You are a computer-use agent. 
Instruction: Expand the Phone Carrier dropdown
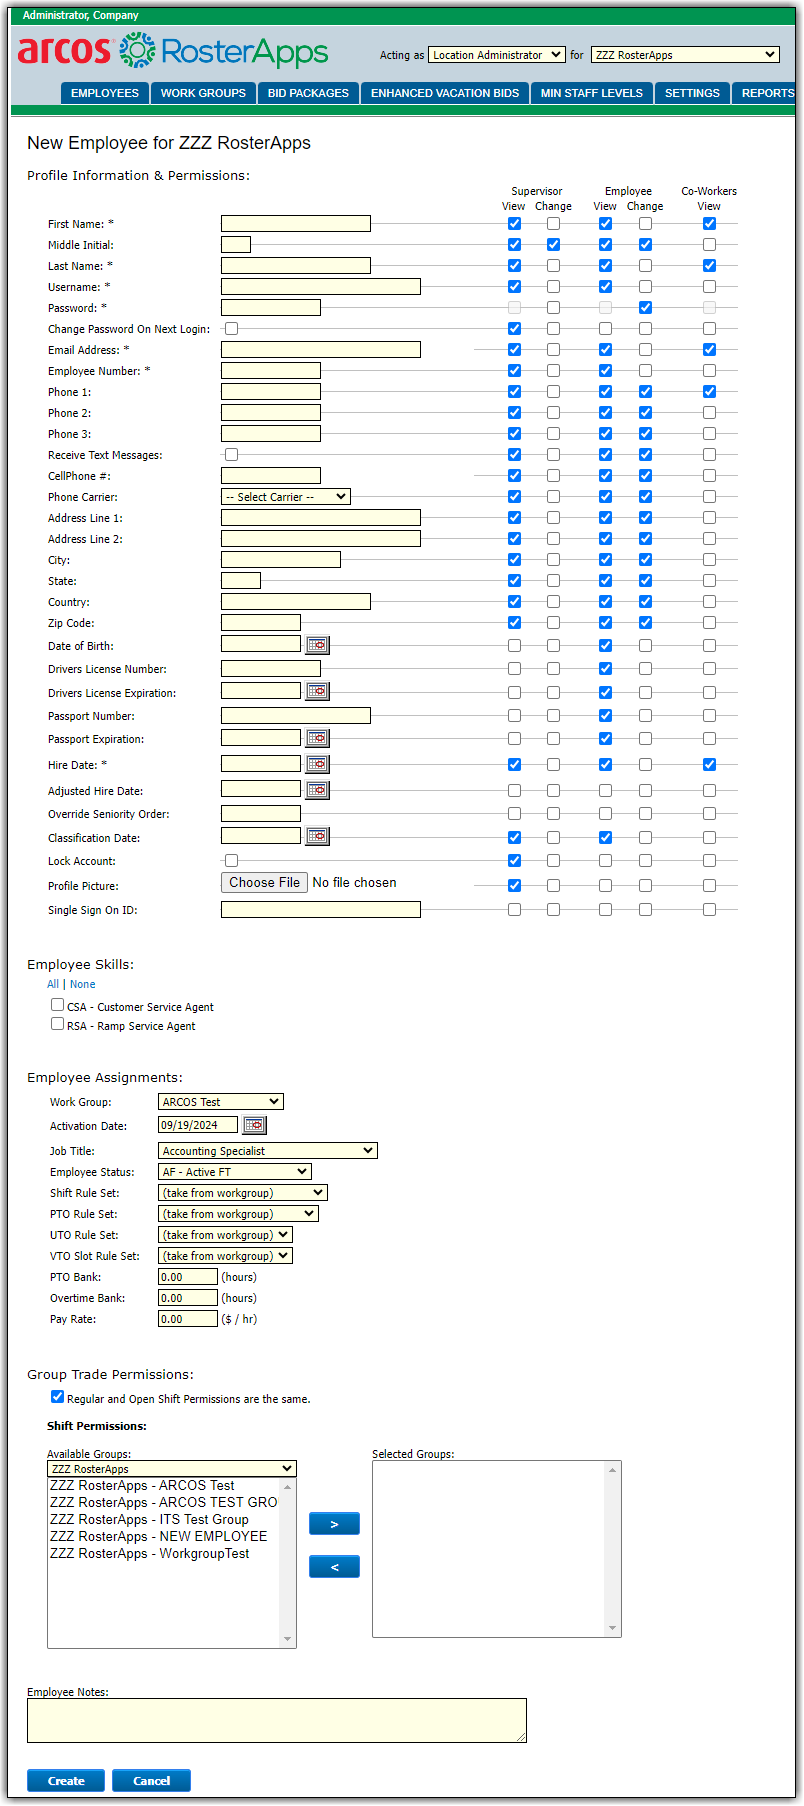(285, 497)
